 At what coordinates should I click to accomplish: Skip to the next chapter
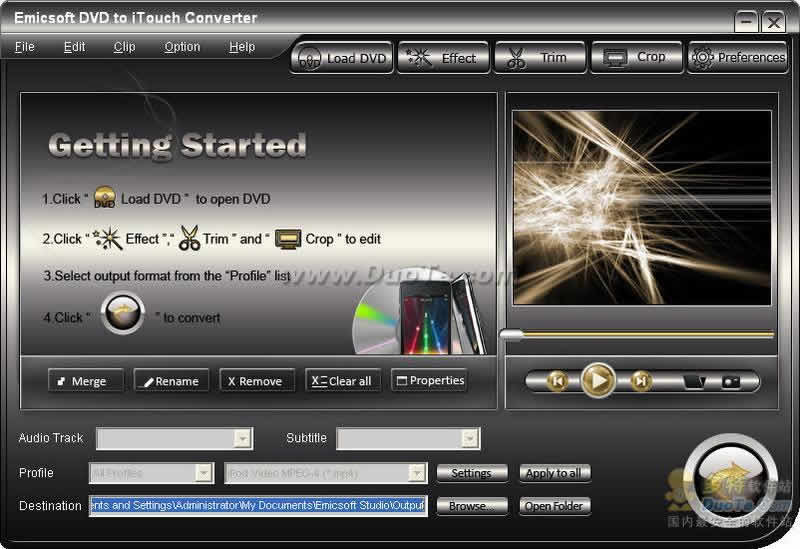(x=641, y=381)
